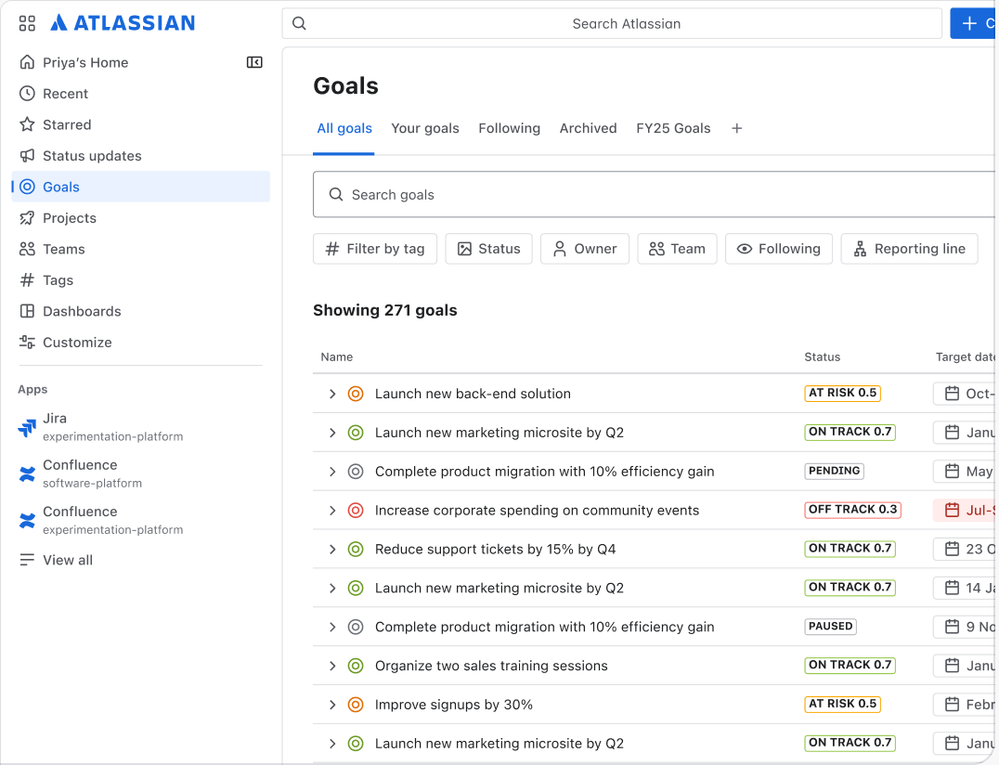Screen dimensions: 999x765
Task: Click green goal icon for Organize two sales training sessions
Action: point(356,666)
